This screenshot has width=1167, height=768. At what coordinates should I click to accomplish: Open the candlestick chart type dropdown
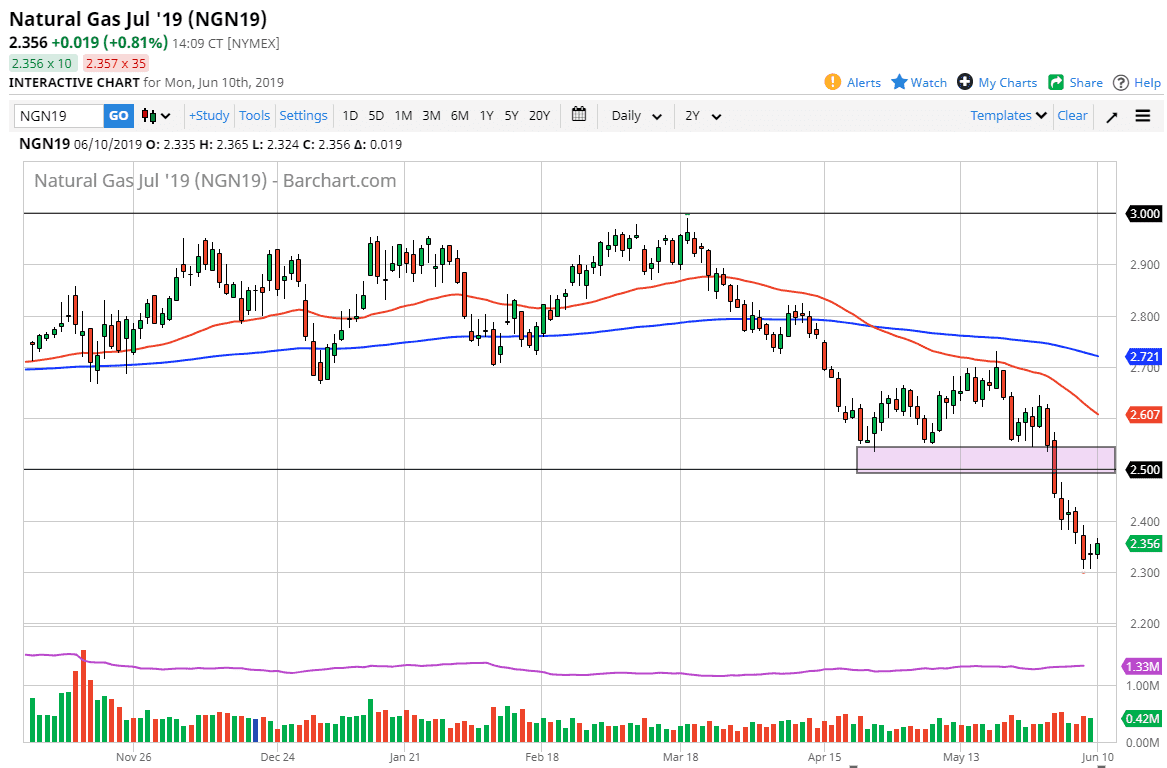tap(156, 115)
